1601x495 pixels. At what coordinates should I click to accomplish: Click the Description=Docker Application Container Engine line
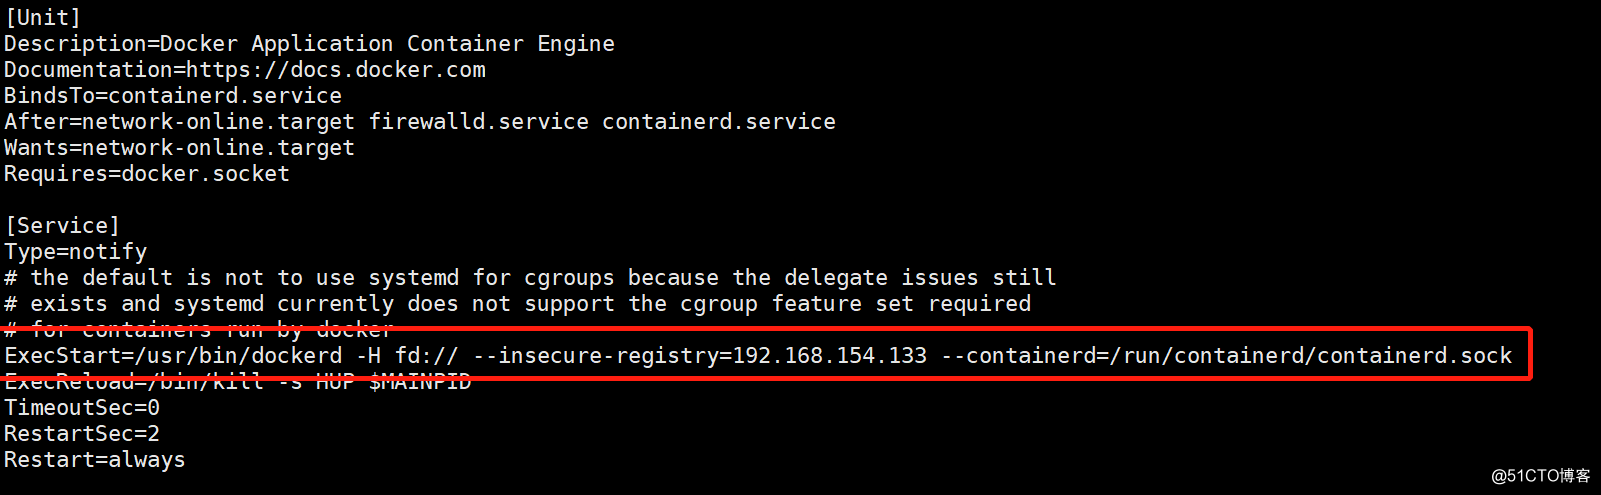[309, 43]
